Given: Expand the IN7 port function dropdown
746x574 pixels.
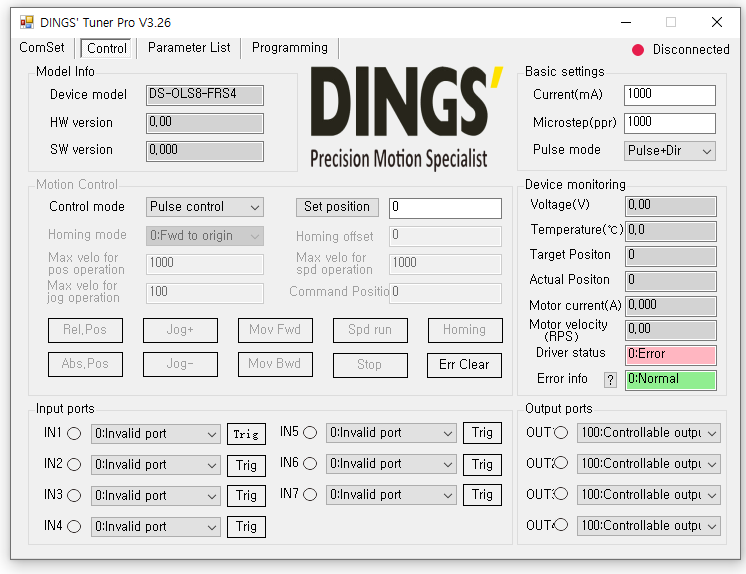Looking at the screenshot, I should click(391, 495).
